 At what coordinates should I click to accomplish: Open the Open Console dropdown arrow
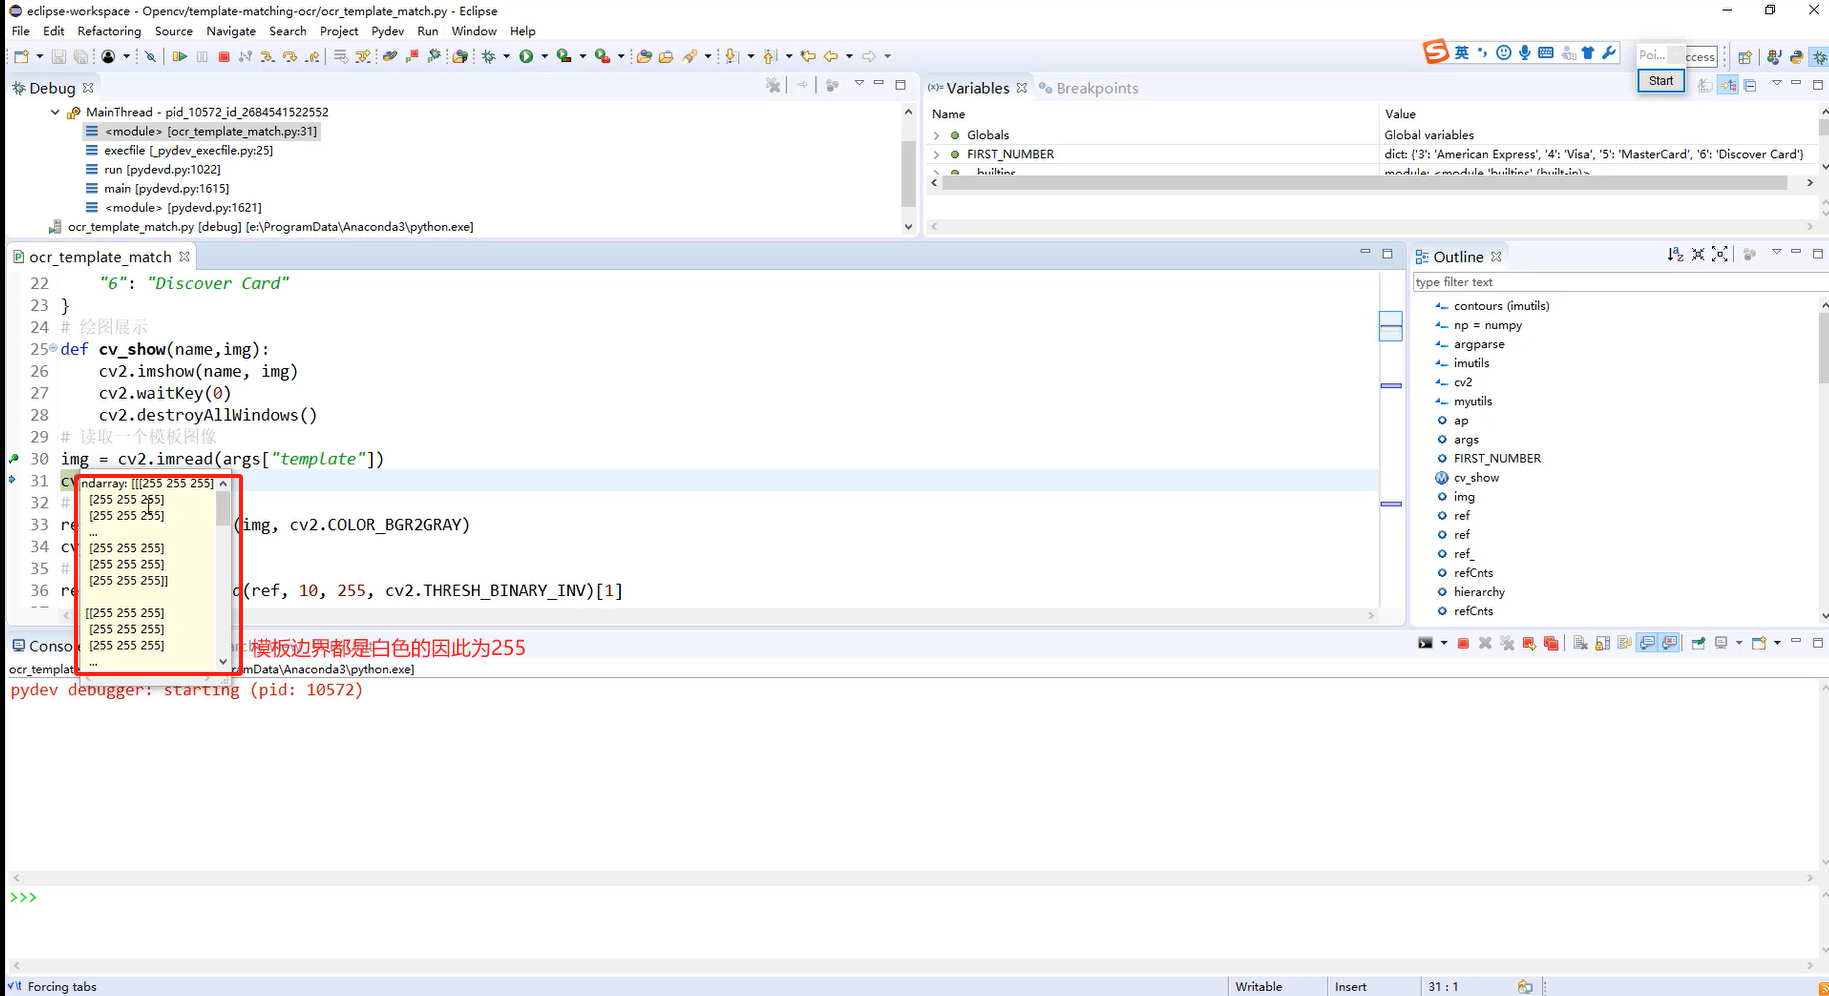pyautogui.click(x=1777, y=643)
